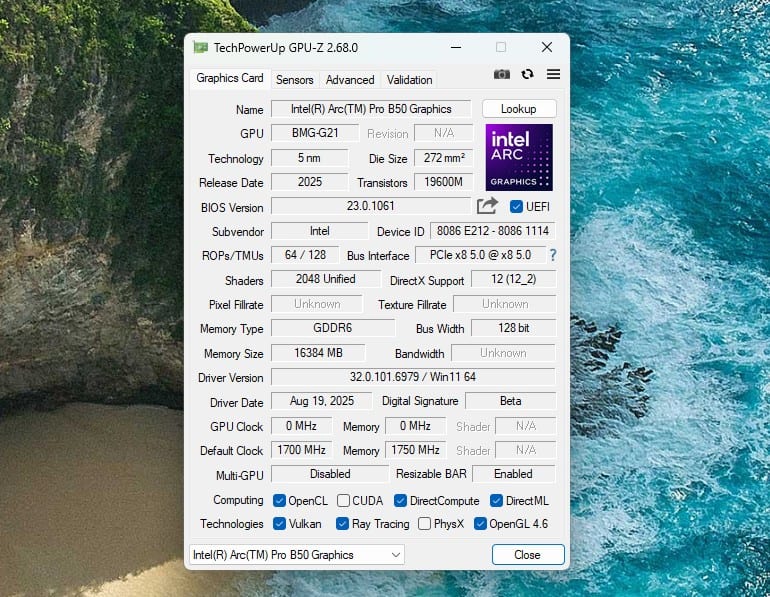Click the Bandwidth Unknown field

503,353
